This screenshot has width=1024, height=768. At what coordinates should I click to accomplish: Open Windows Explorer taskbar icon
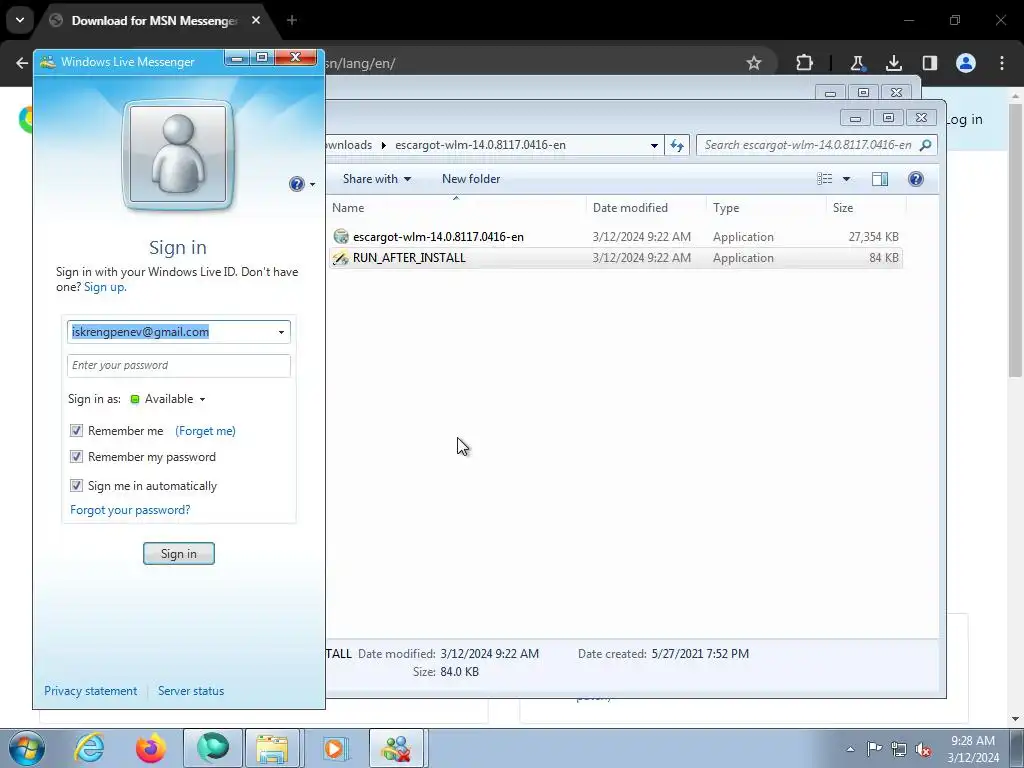(272, 748)
